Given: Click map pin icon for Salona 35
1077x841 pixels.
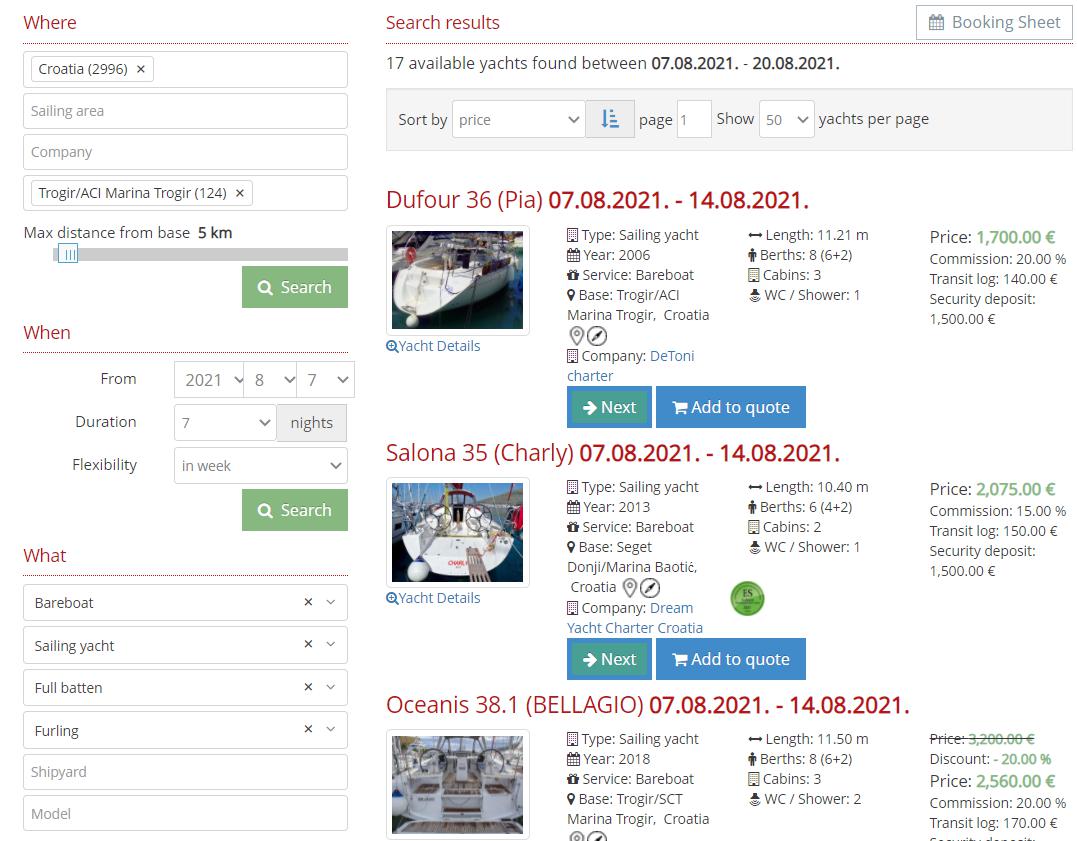Looking at the screenshot, I should coord(630,587).
